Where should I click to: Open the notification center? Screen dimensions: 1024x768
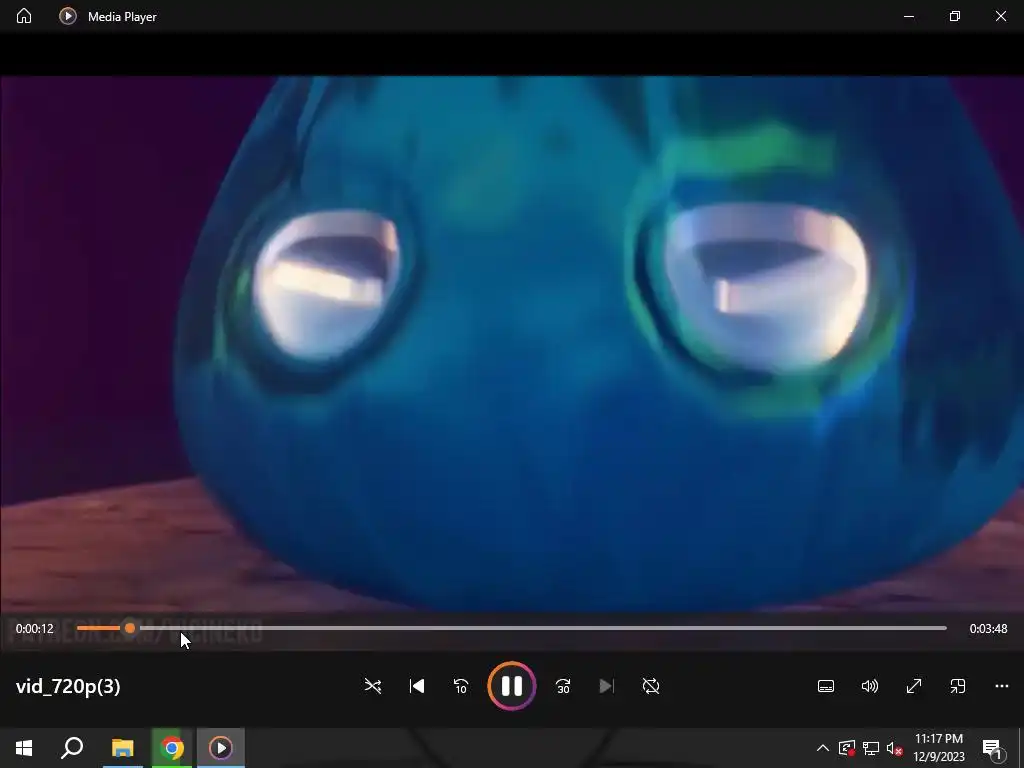(x=992, y=748)
